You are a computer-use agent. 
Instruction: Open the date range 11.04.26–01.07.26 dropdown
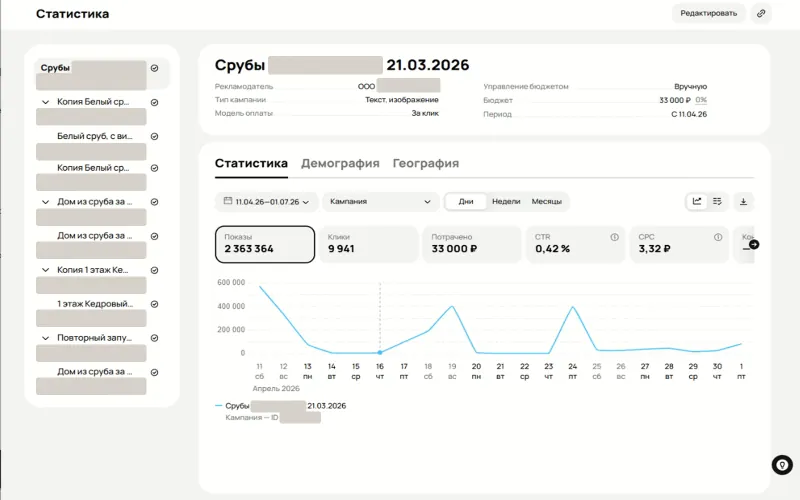[266, 202]
